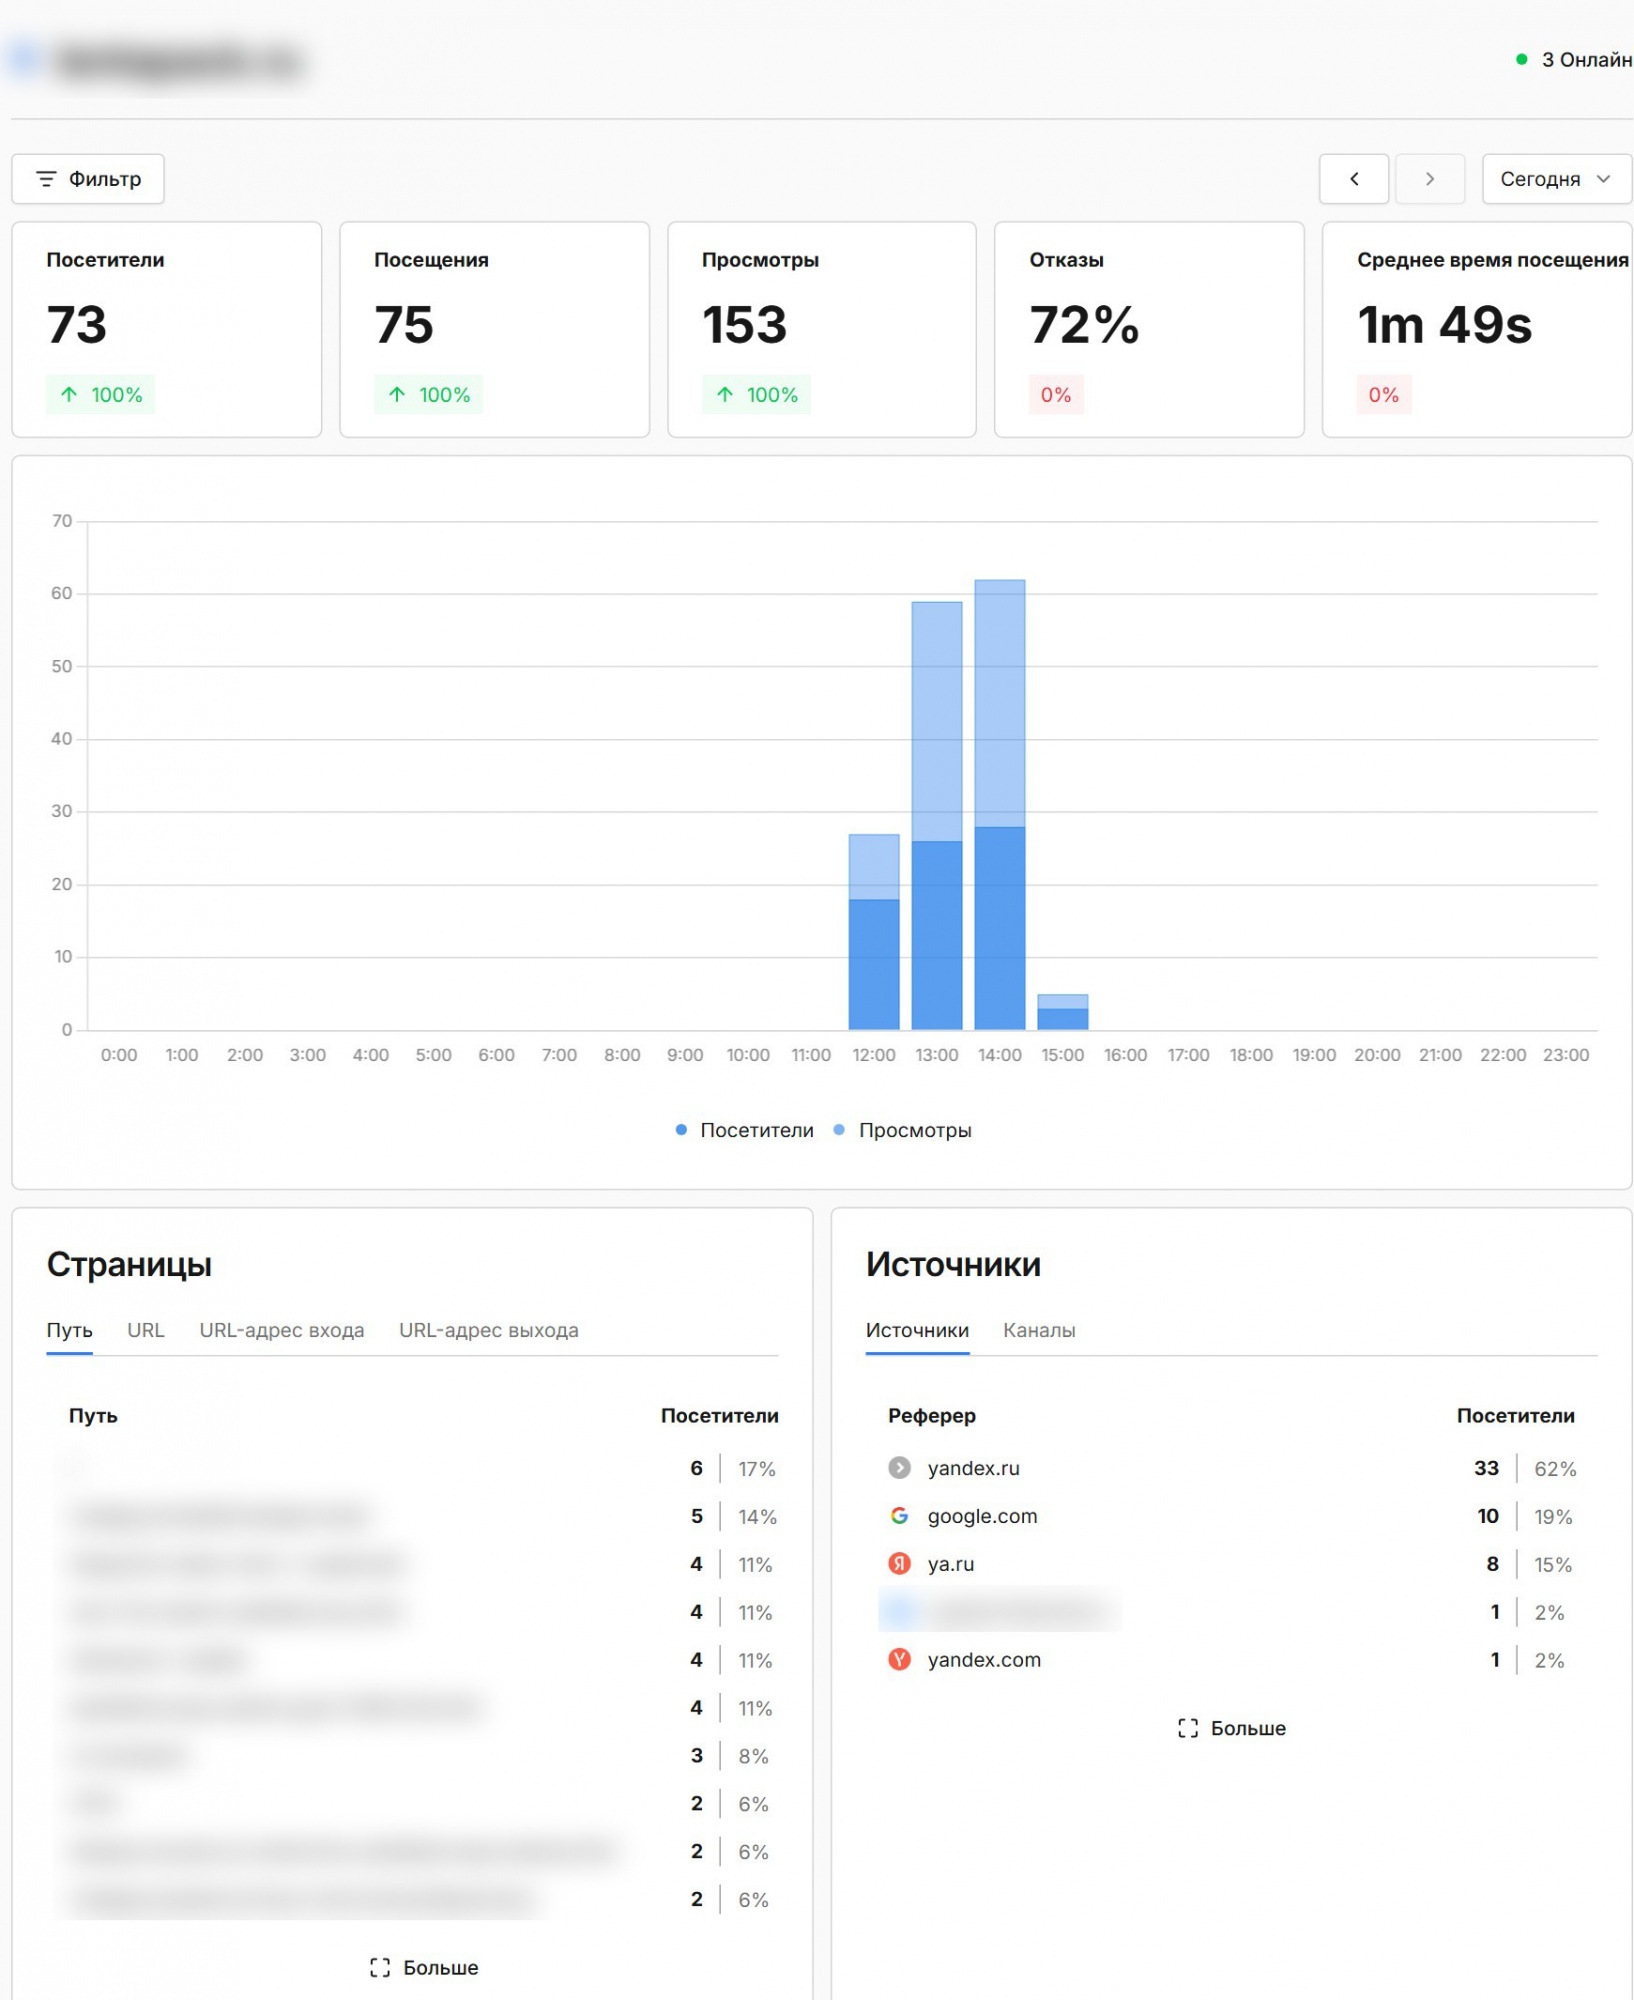Click the ya.ru red Я icon
Image resolution: width=1634 pixels, height=2000 pixels.
[x=900, y=1564]
